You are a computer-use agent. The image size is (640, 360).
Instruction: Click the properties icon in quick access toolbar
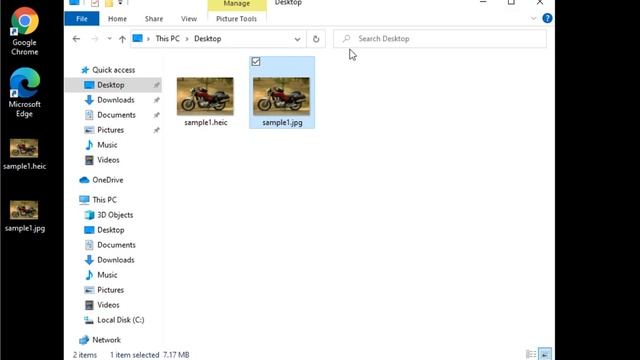95,3
